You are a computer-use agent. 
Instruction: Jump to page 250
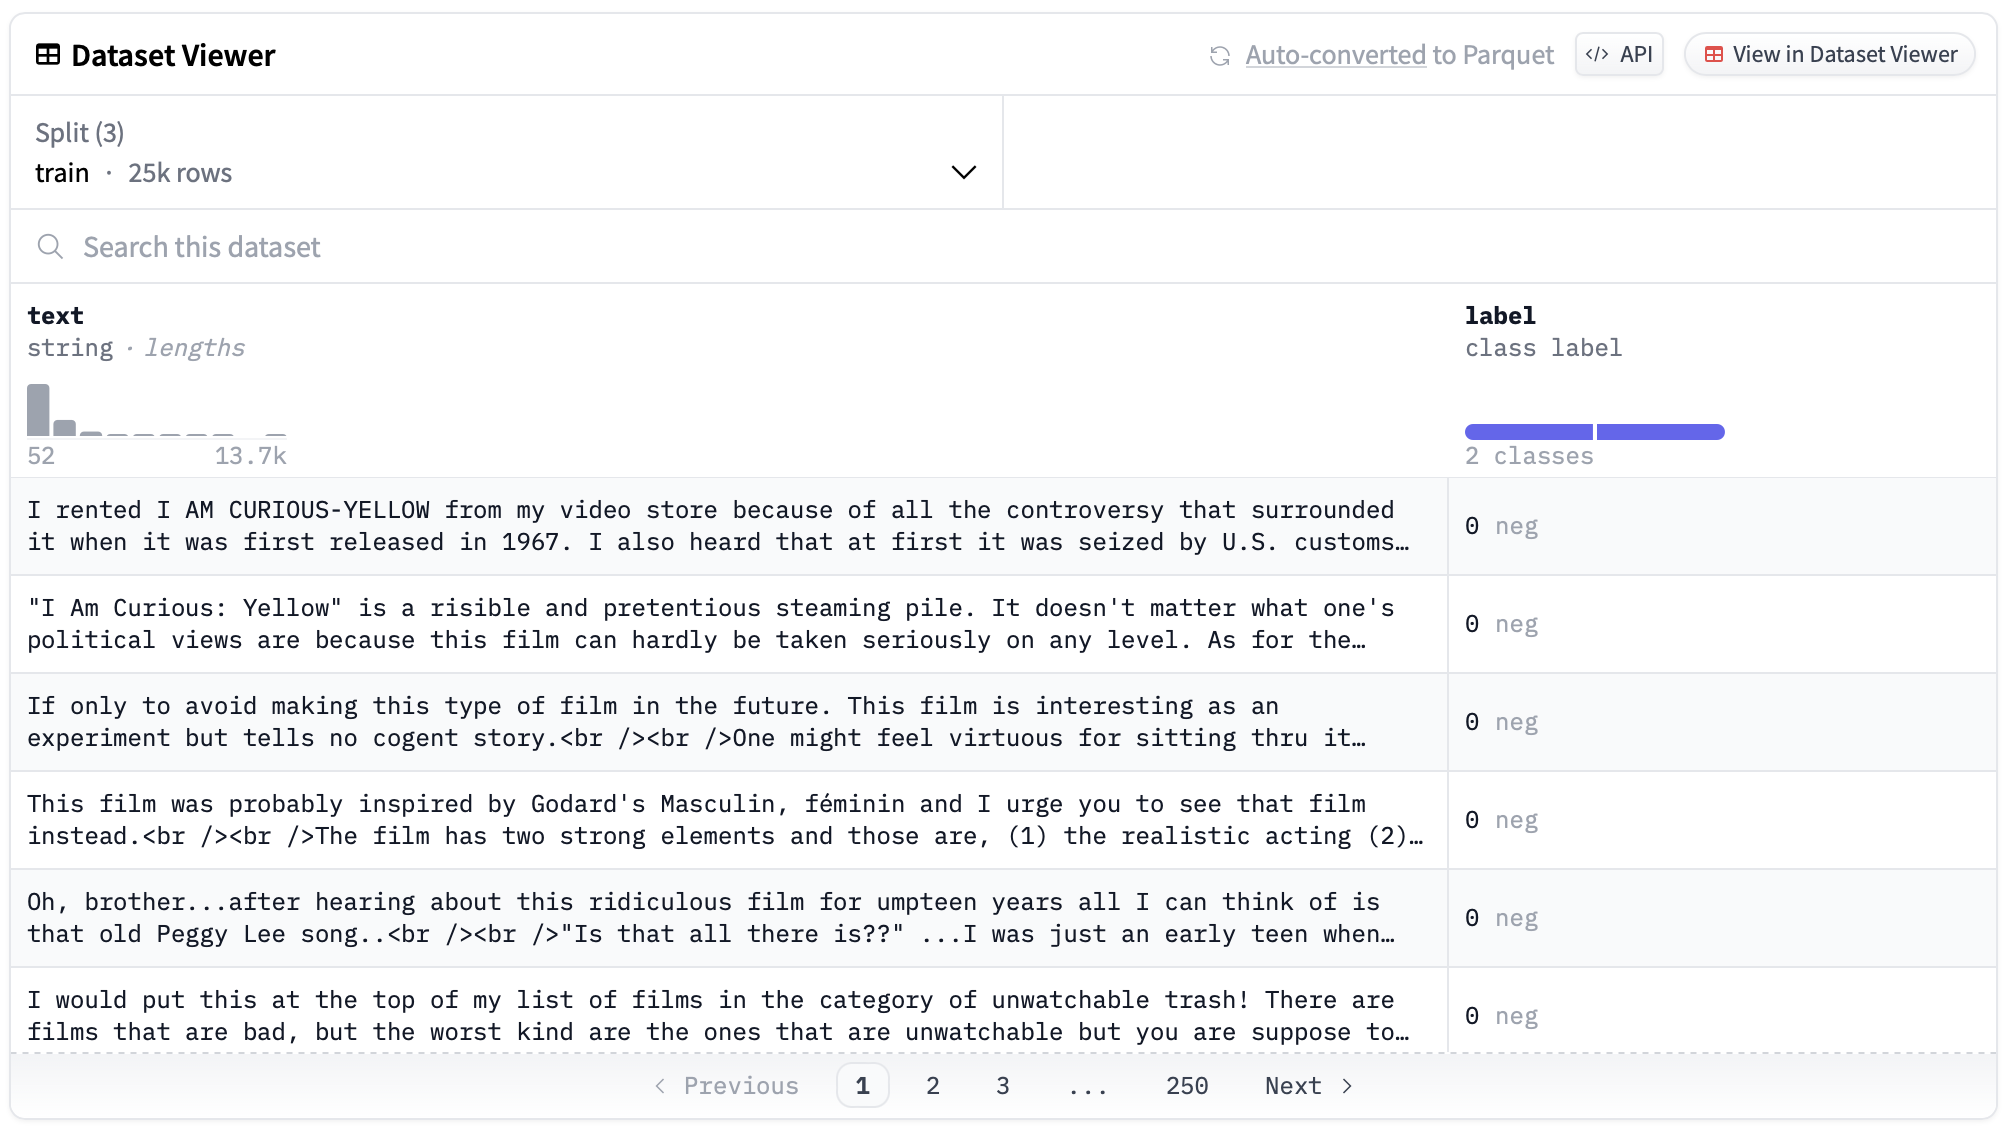(1187, 1086)
